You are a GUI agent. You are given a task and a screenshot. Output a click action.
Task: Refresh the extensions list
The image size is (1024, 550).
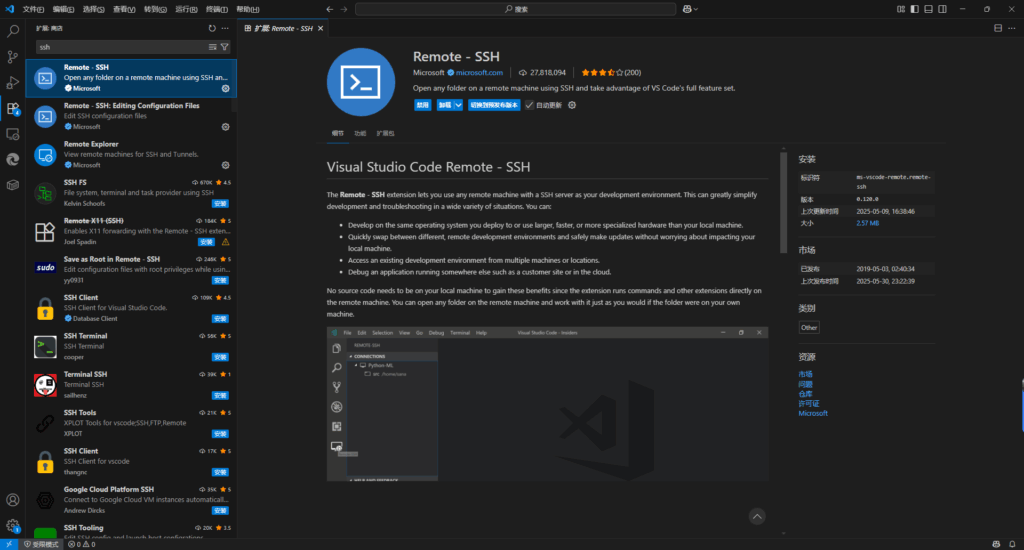tap(212, 28)
